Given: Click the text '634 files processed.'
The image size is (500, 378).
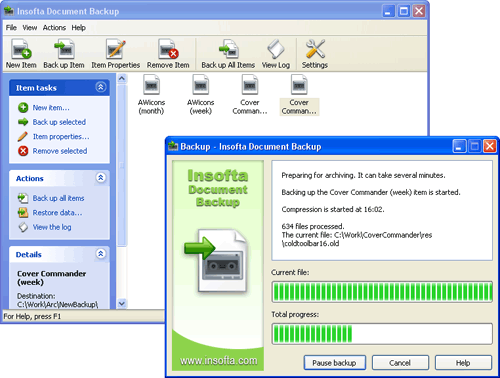Looking at the screenshot, I should (x=313, y=226).
